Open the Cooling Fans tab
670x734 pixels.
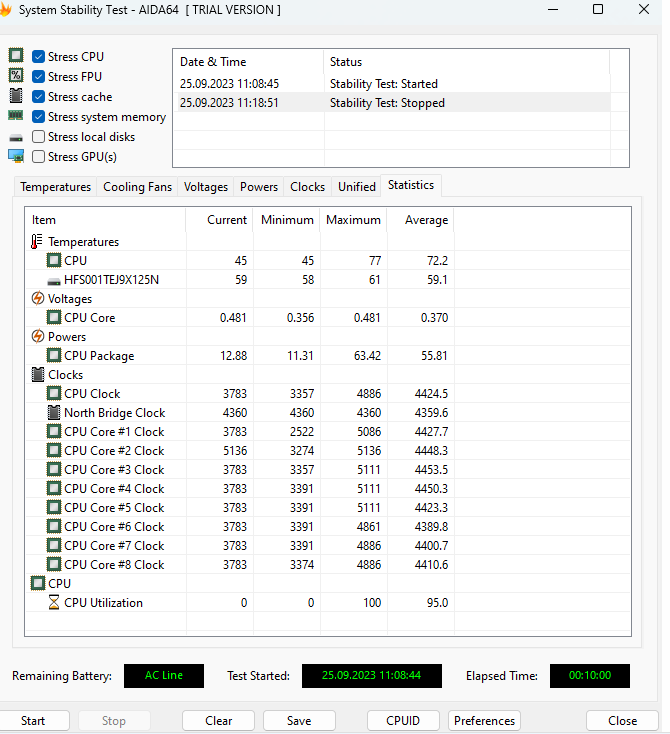point(137,187)
